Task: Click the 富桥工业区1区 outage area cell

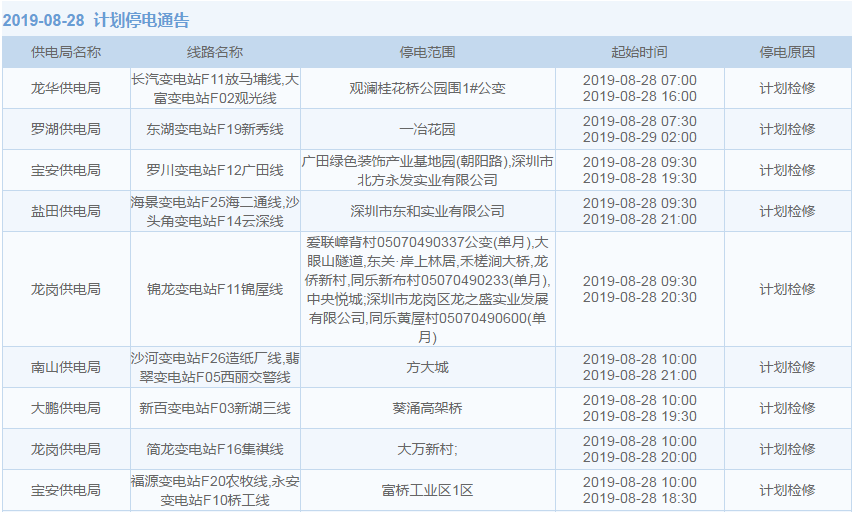Action: 427,490
